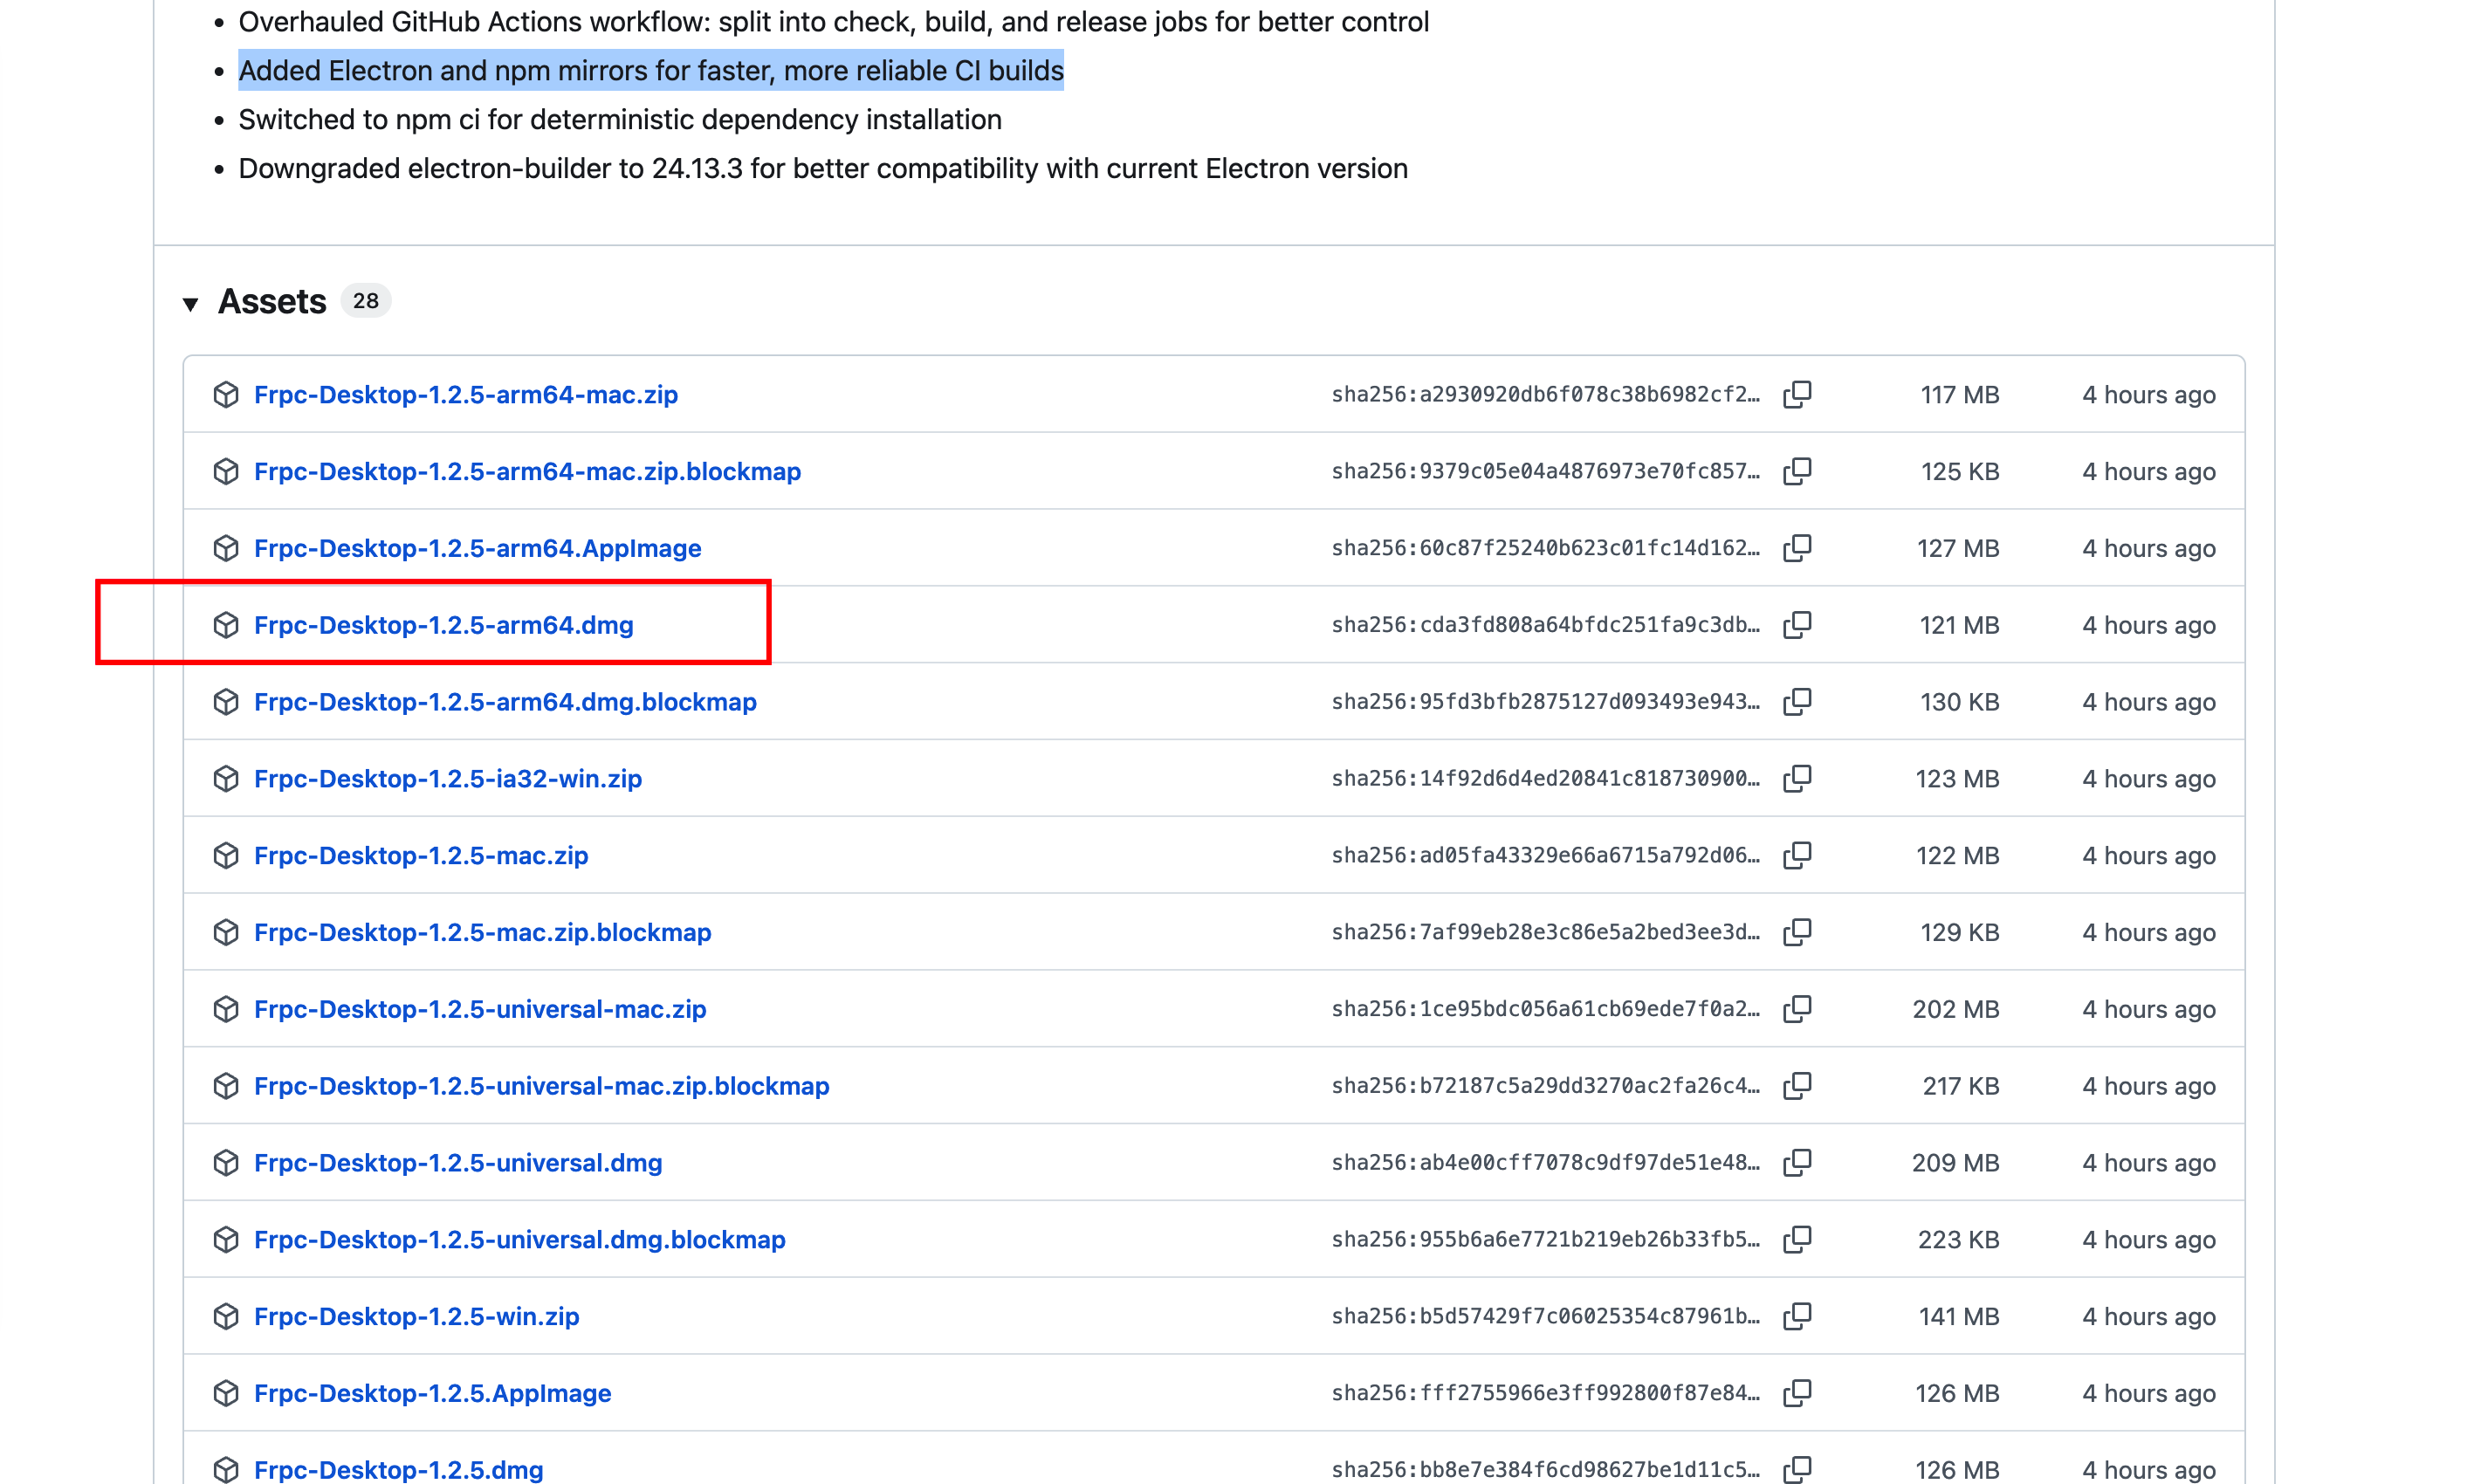
Task: Click the 28 assets count badge
Action: click(366, 301)
